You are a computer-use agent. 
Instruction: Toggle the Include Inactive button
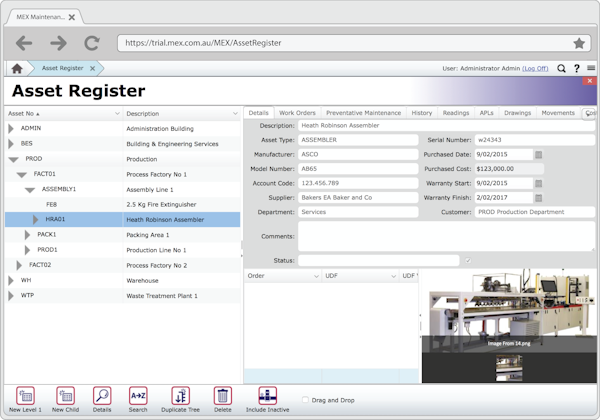[268, 395]
